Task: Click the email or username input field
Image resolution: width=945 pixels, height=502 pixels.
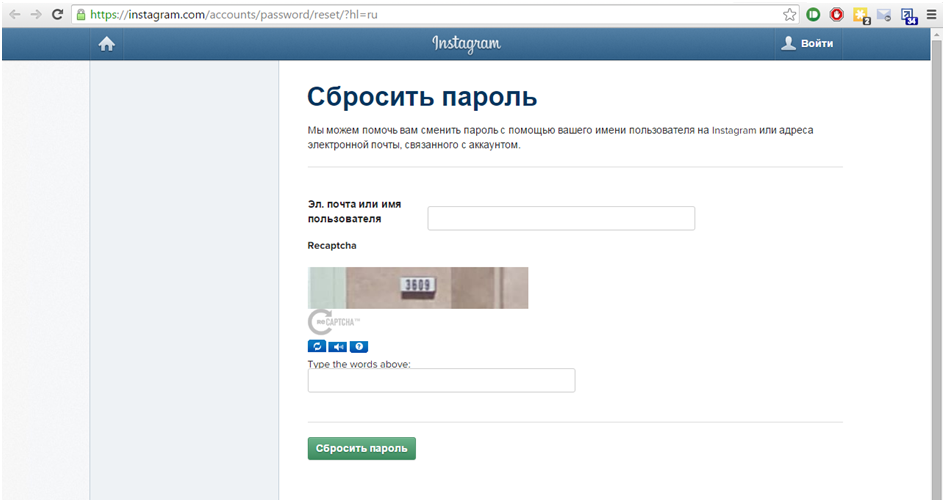Action: coord(560,218)
